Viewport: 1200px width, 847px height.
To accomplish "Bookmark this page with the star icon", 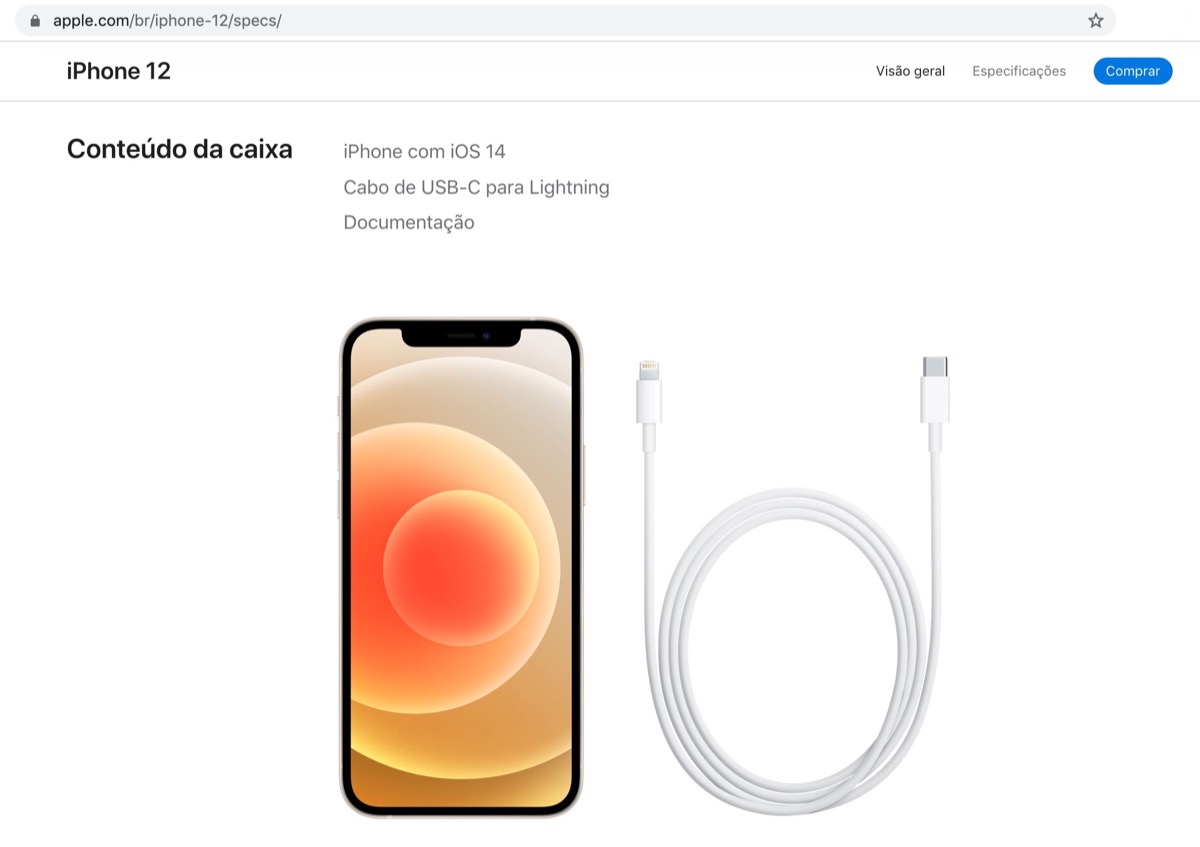I will pos(1095,20).
